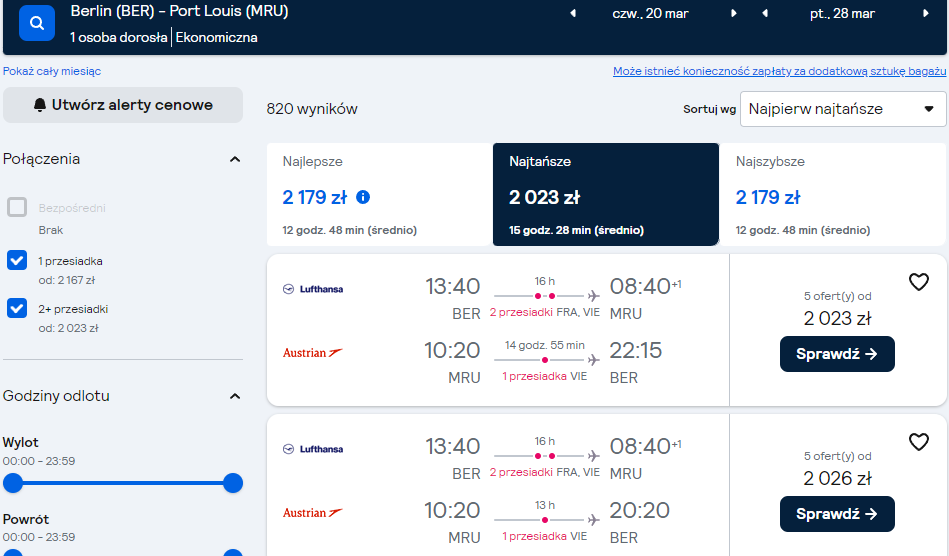
Task: Open Pokaż cały miesiąc link
Action: click(52, 71)
